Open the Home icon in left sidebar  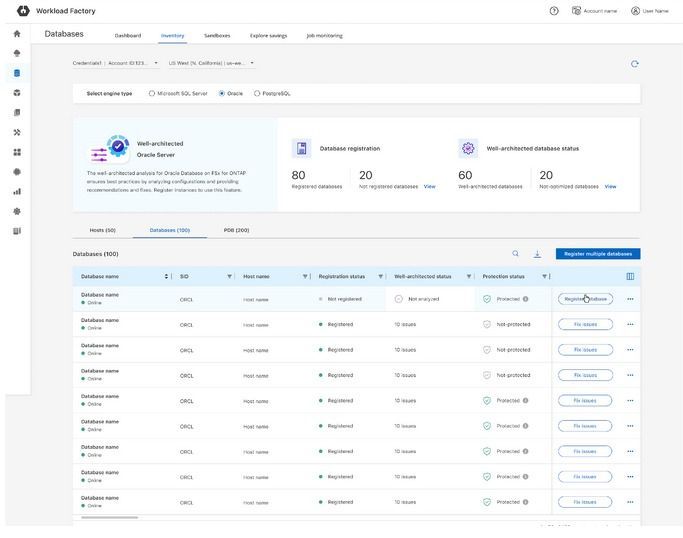17,34
